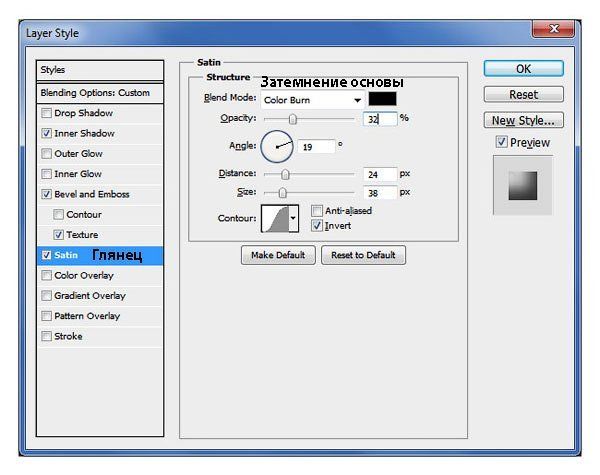Select the Color Overlay label row
600x475 pixels.
point(100,276)
